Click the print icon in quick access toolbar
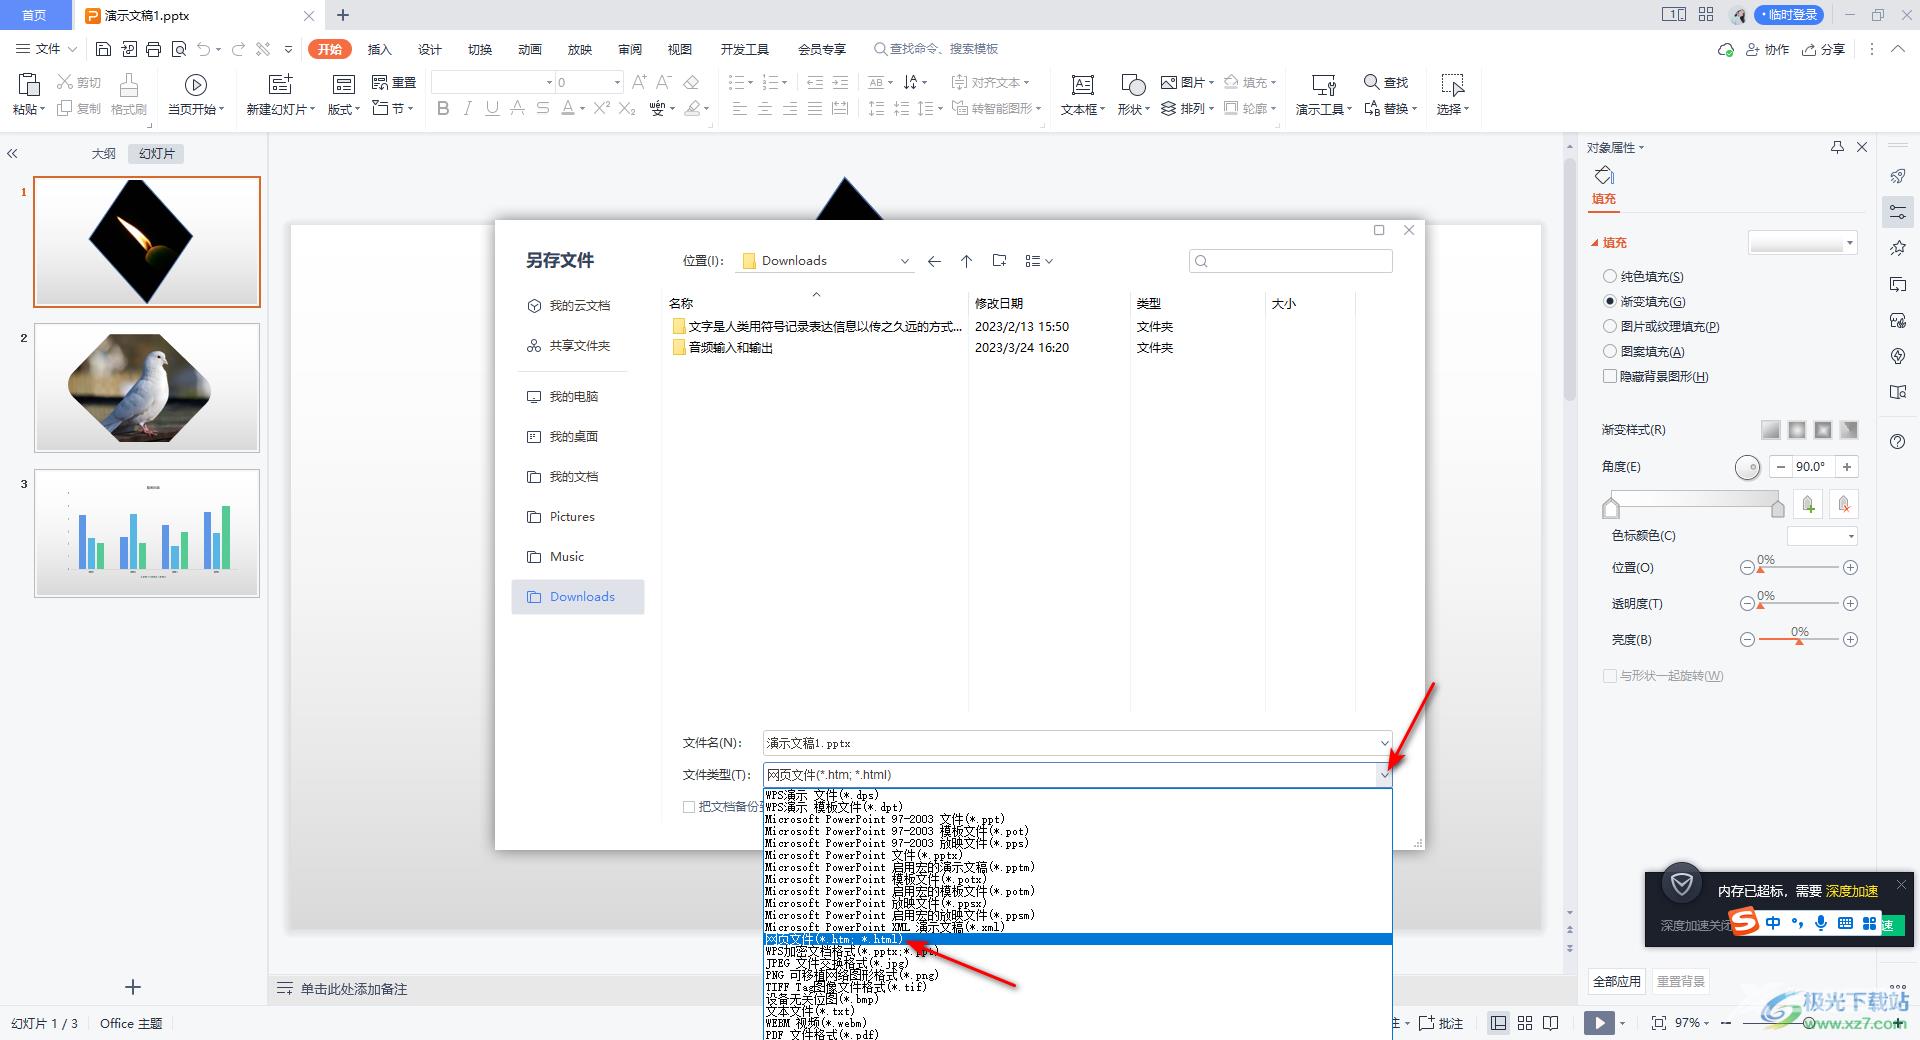Screen dimensions: 1920x1040 point(153,49)
